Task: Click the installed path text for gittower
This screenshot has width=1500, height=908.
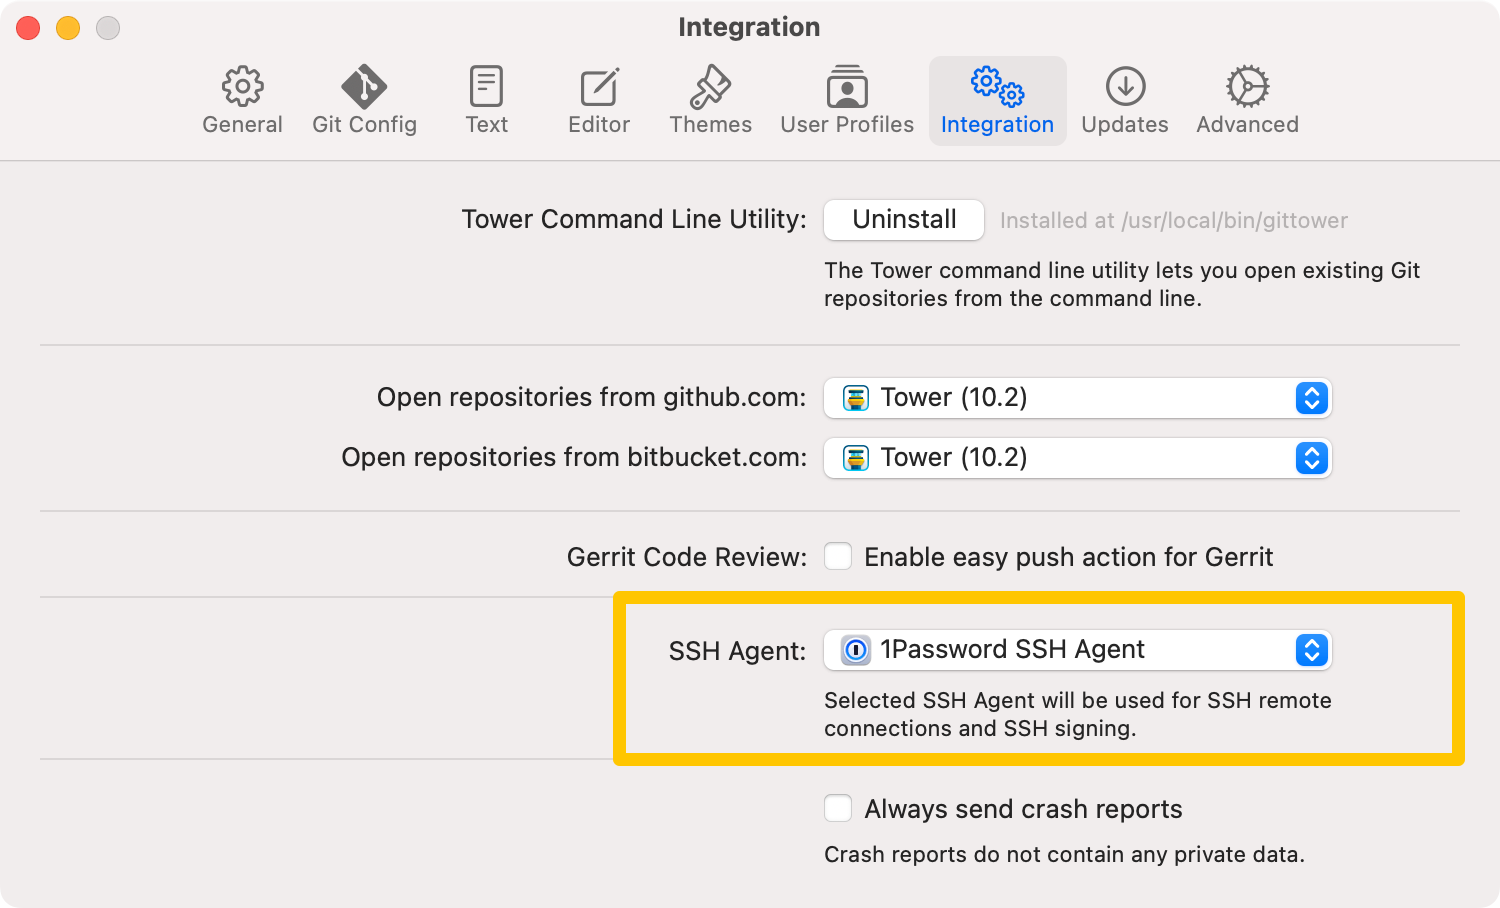Action: click(1172, 220)
